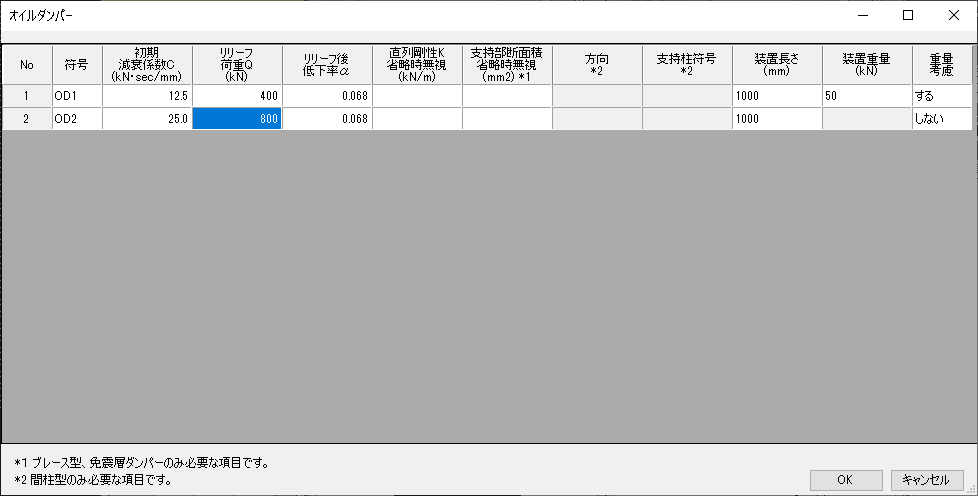Click the 直列剛性K column header
The image size is (978, 496).
(x=417, y=65)
